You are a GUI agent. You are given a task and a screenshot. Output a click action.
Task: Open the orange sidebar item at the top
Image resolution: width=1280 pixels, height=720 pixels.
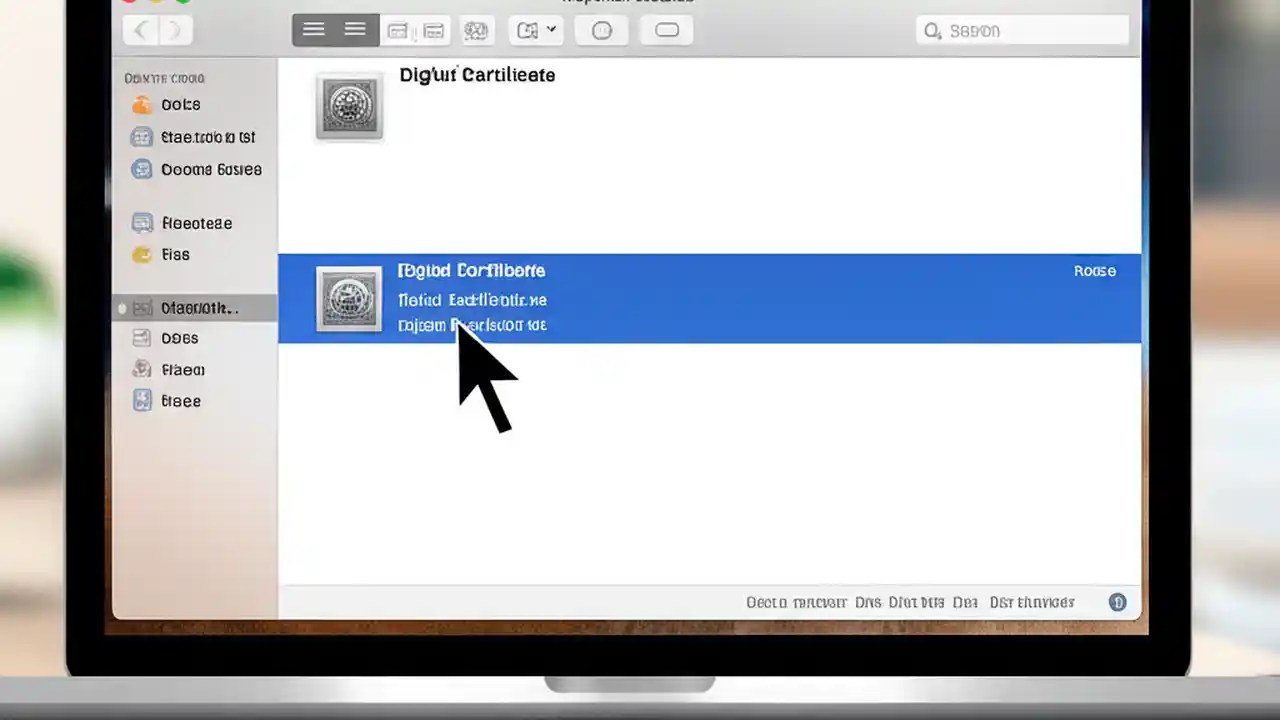tap(180, 104)
